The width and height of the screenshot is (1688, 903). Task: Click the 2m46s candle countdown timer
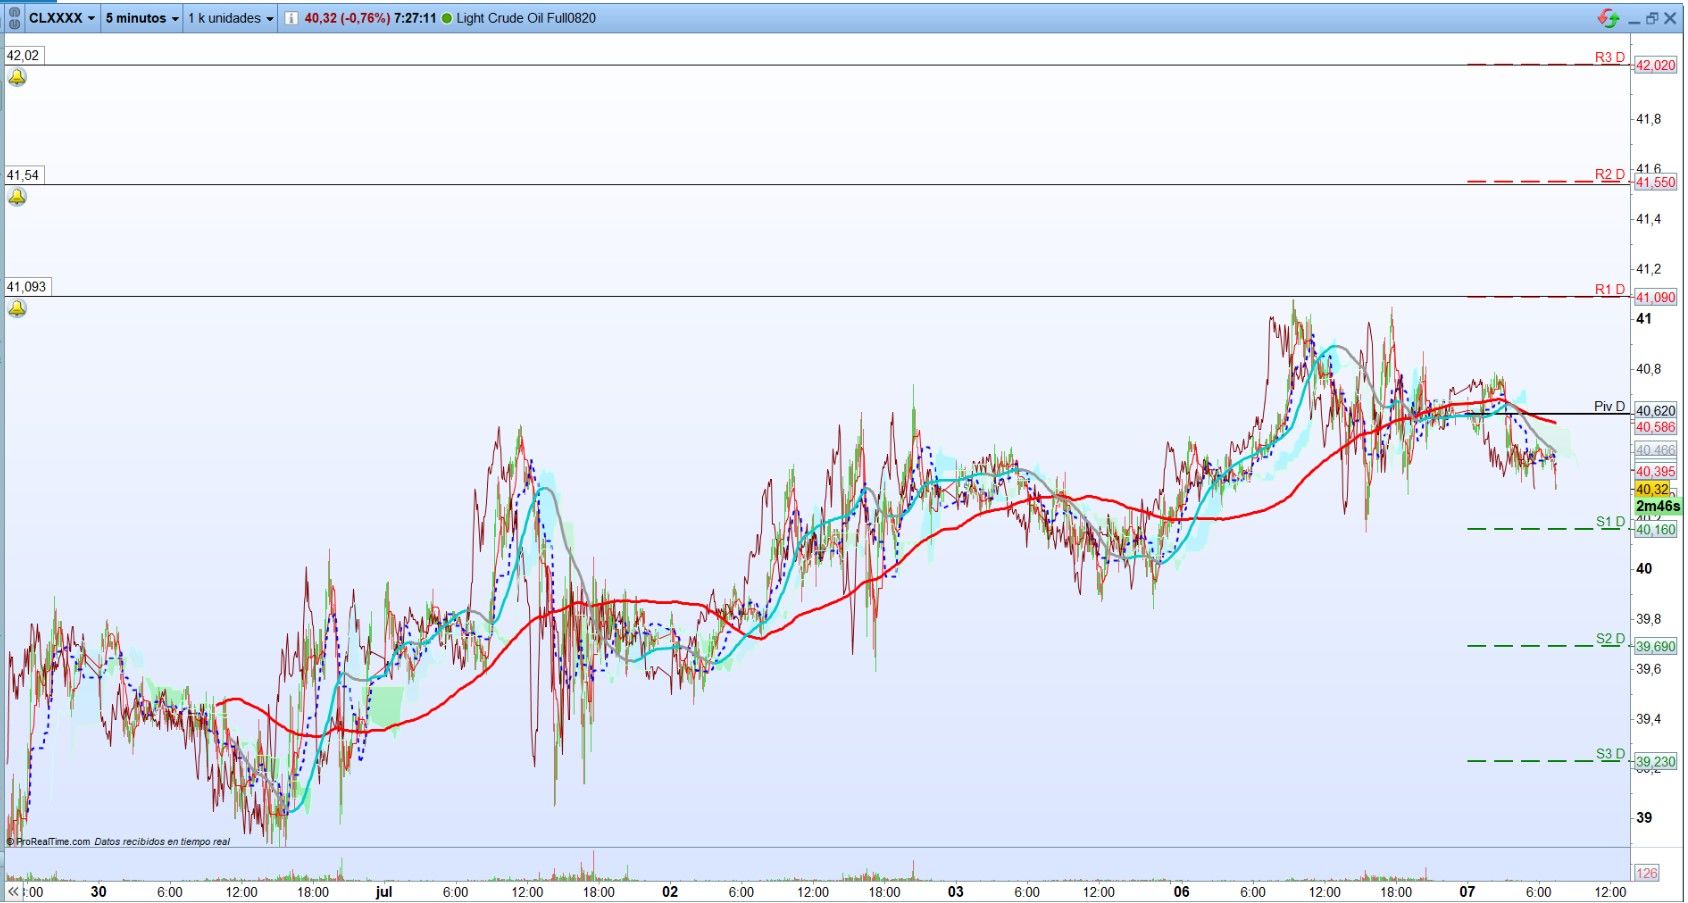click(x=1657, y=506)
